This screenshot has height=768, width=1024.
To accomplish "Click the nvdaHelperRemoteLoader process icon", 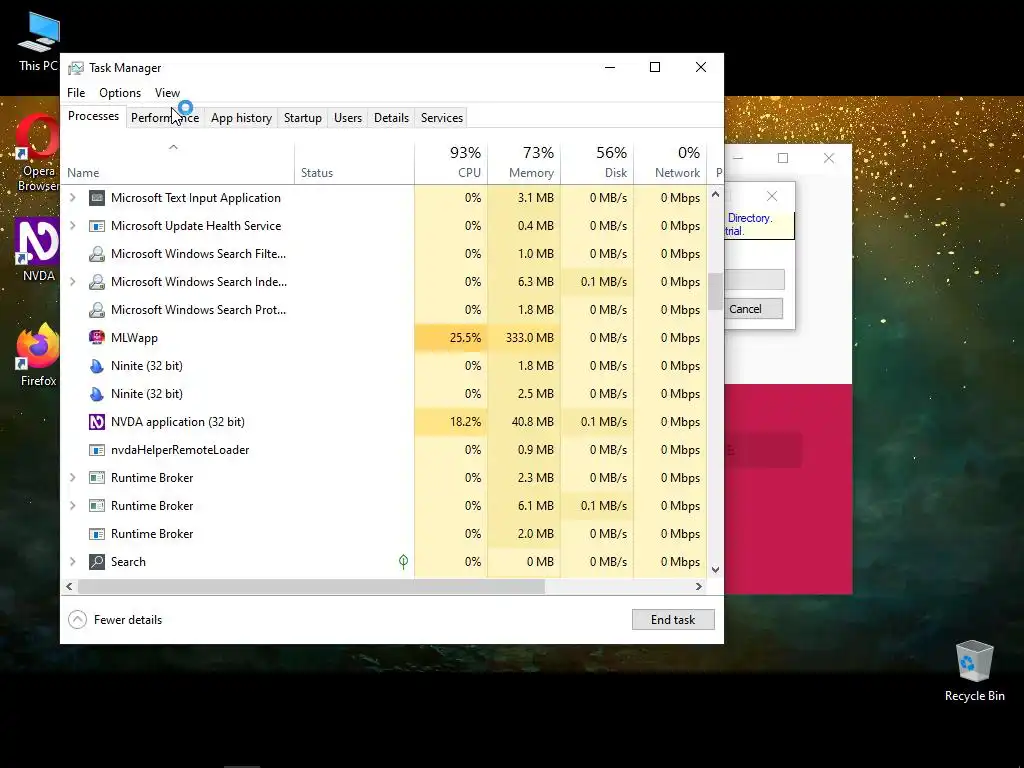I will click(97, 450).
